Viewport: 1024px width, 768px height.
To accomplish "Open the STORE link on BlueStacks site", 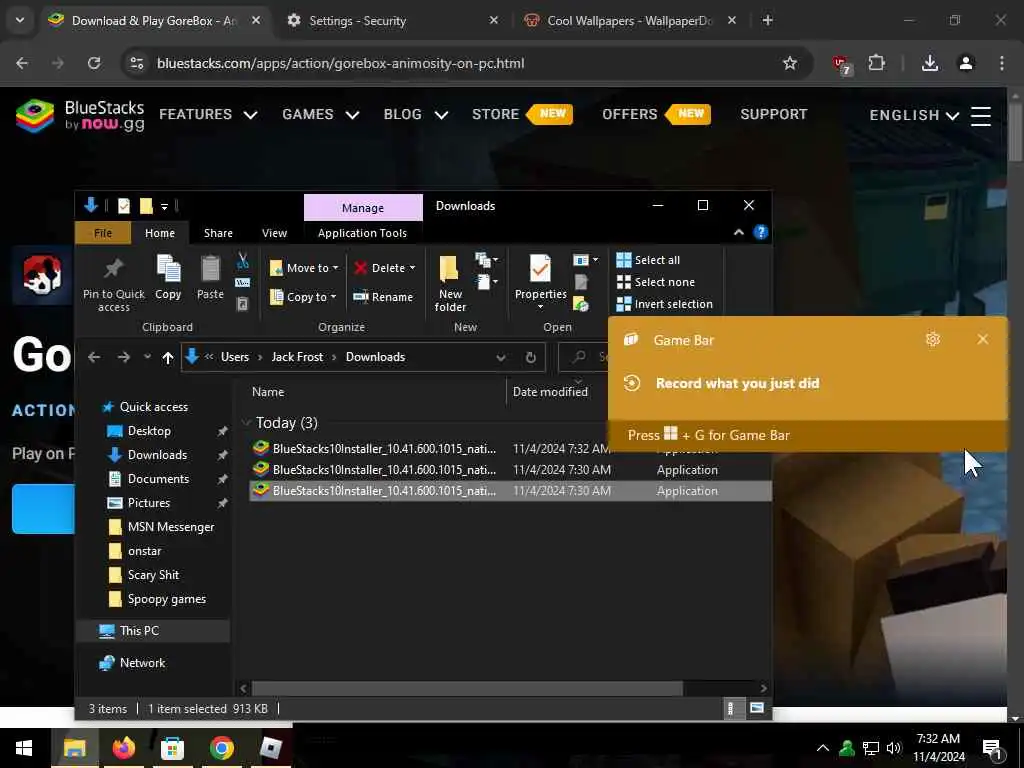I will pos(496,114).
